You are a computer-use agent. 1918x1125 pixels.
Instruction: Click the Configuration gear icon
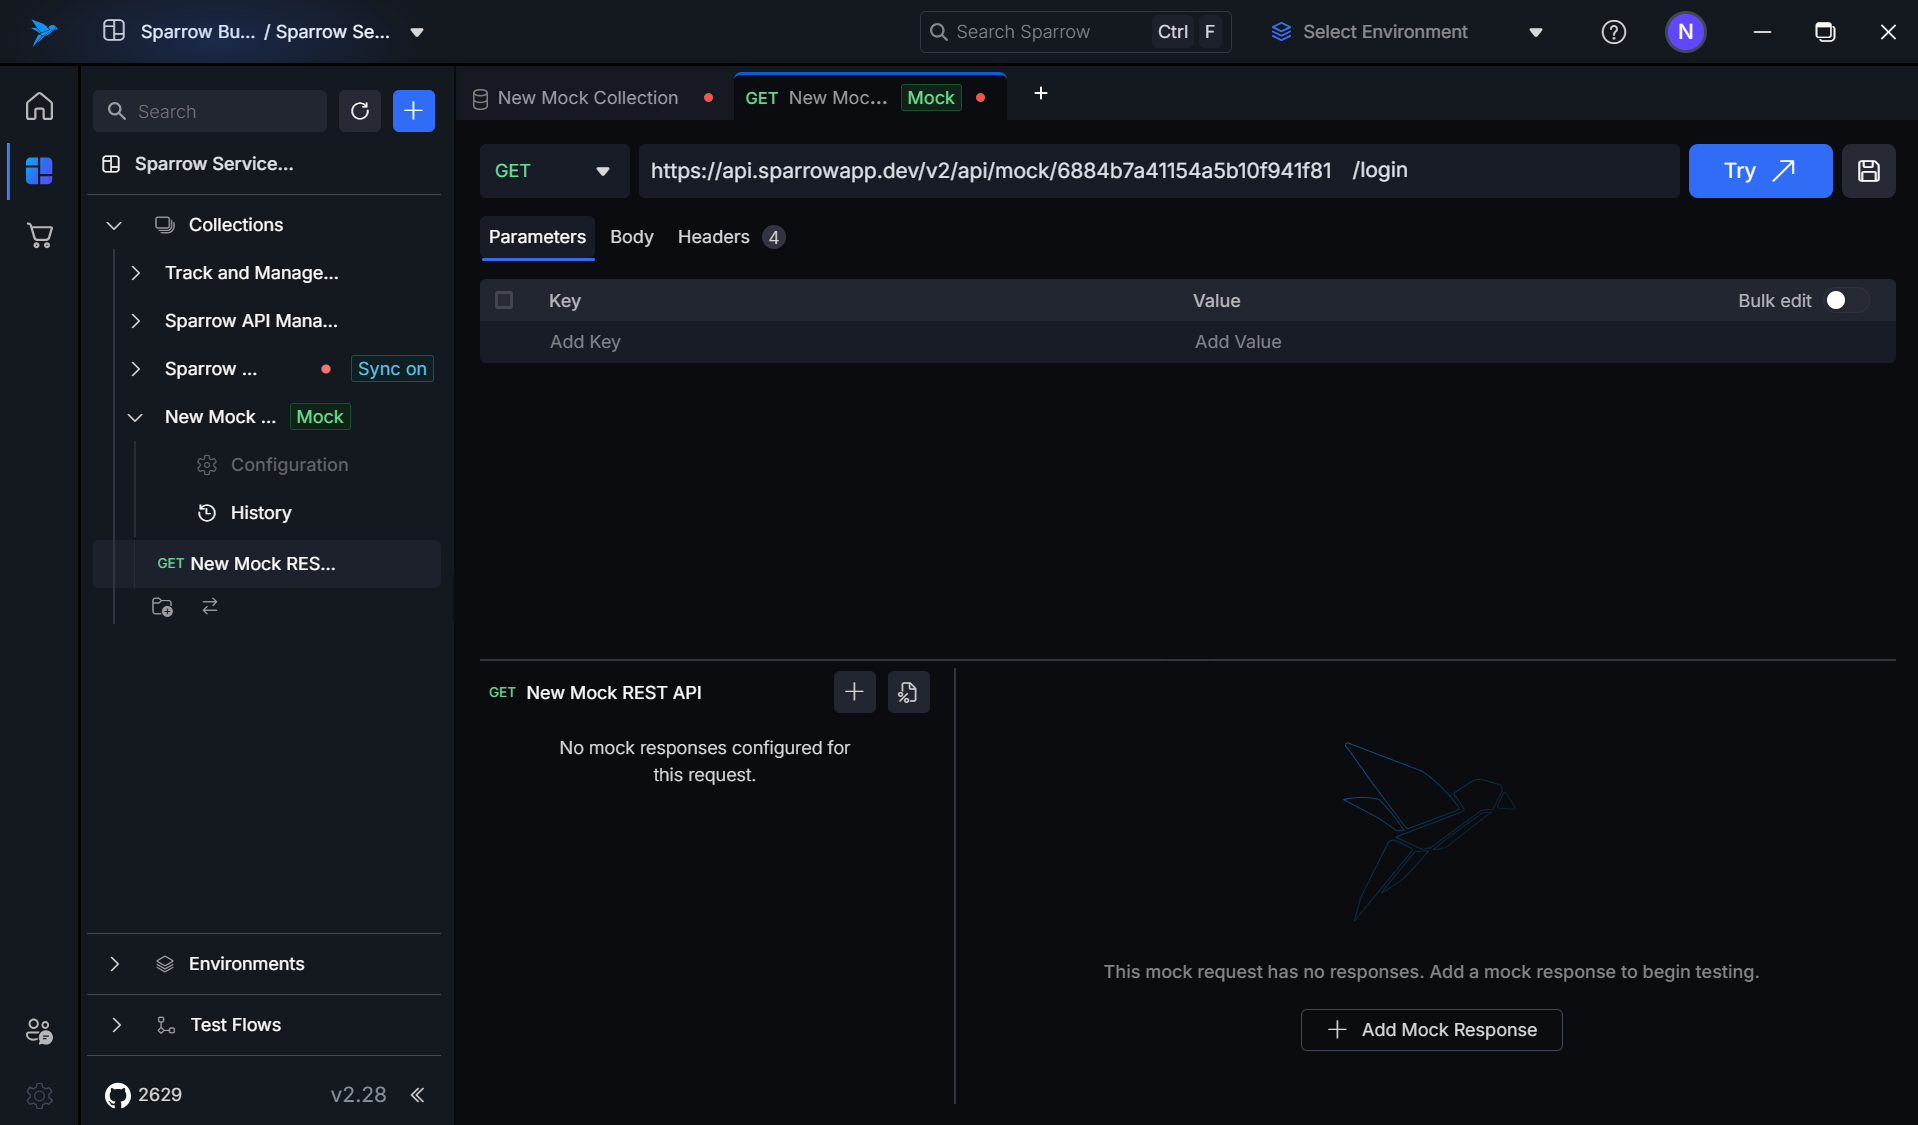(x=207, y=465)
